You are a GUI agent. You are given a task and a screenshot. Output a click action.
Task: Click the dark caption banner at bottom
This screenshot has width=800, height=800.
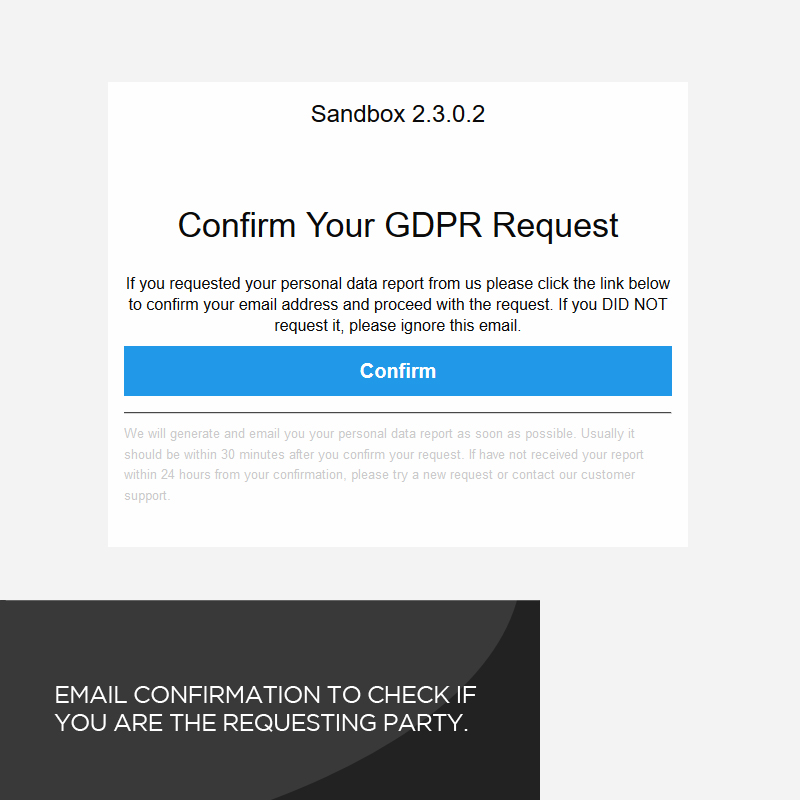[x=270, y=700]
